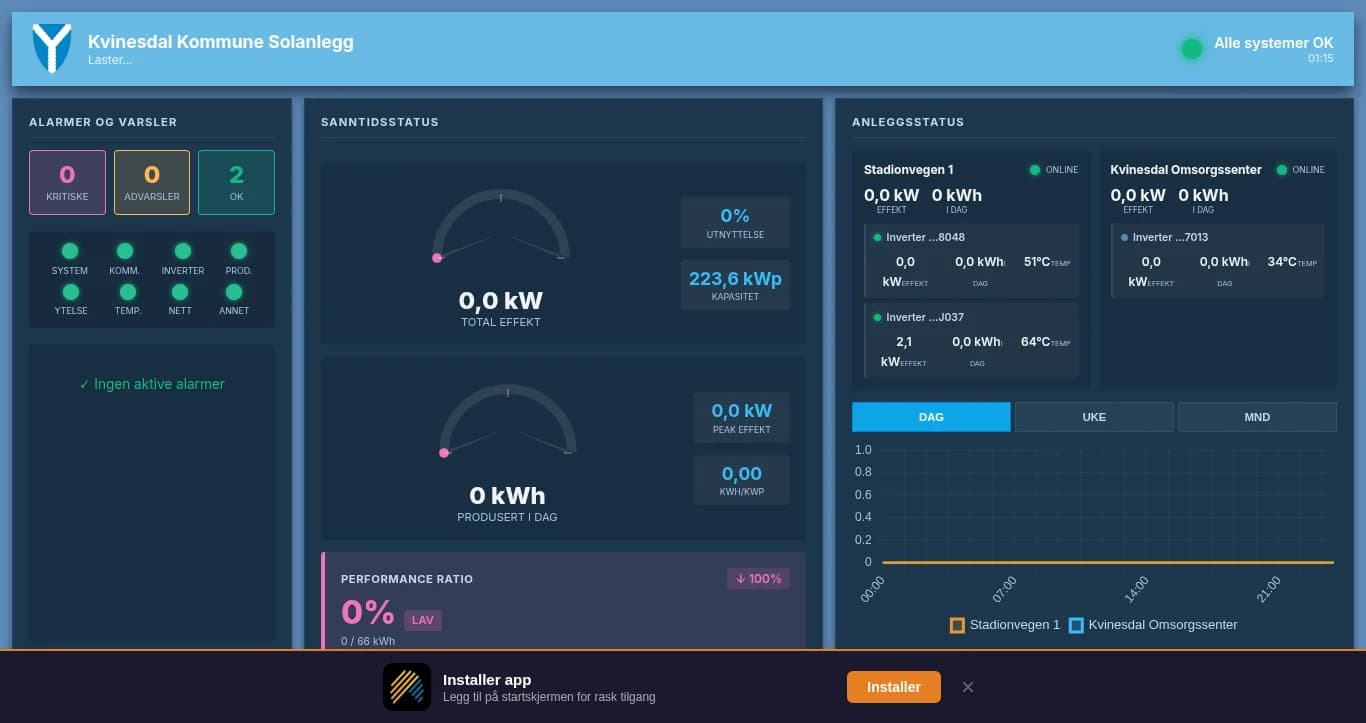The image size is (1366, 723).
Task: Switch to the MND tab
Action: pyautogui.click(x=1257, y=416)
